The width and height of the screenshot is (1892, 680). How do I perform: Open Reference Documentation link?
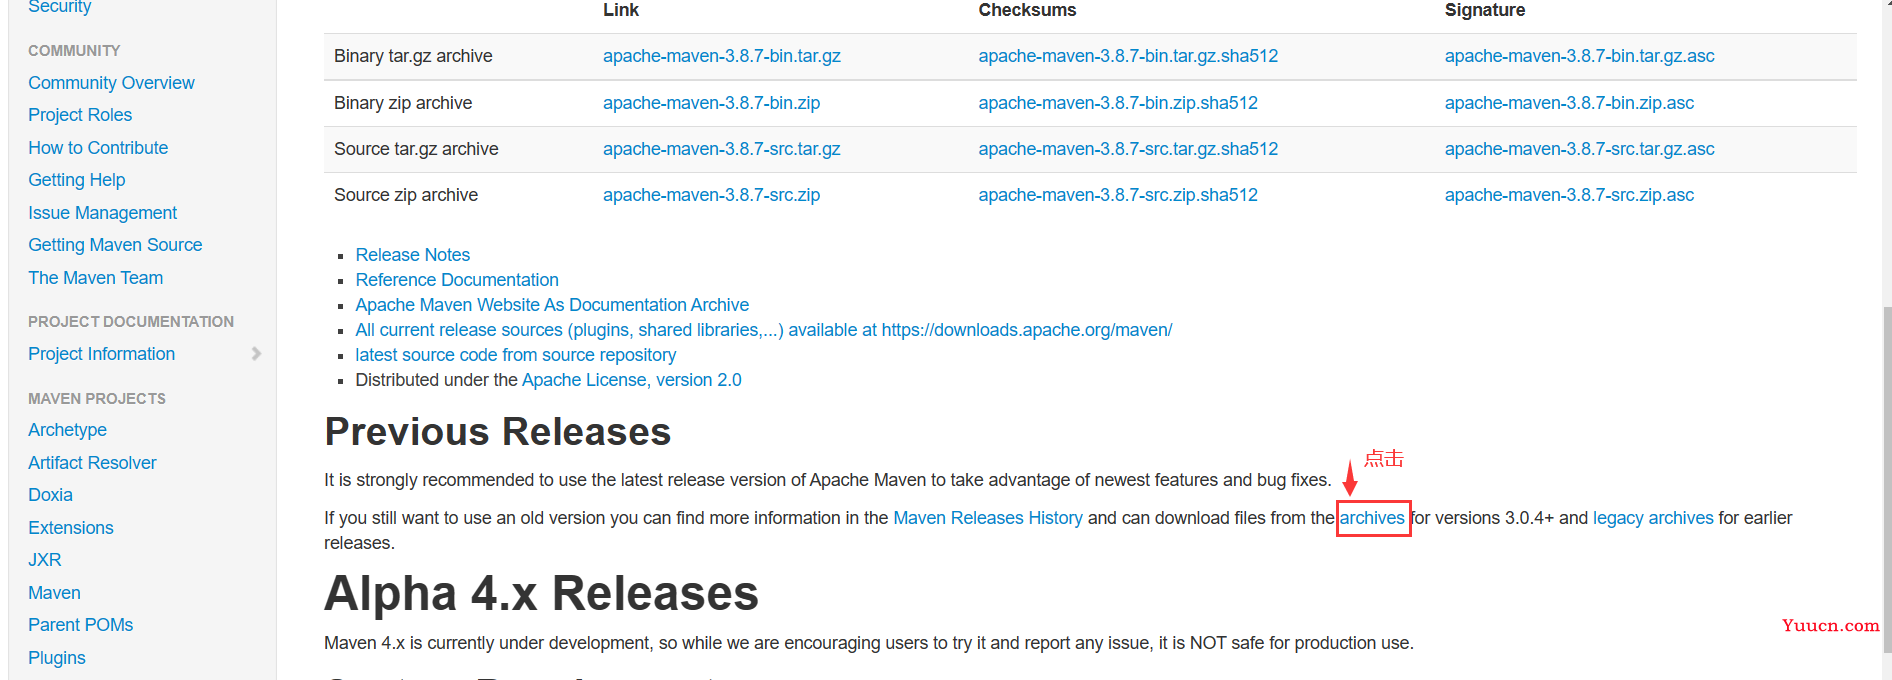[457, 280]
